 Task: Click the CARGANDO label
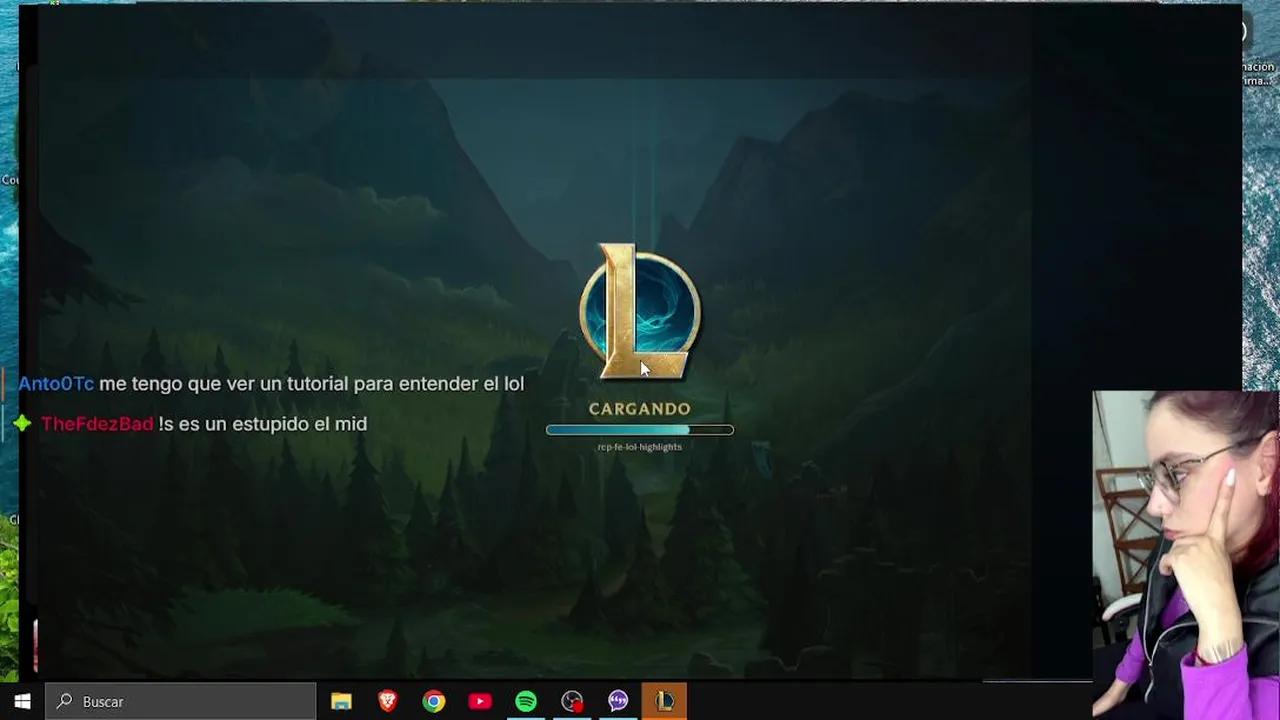pyautogui.click(x=640, y=409)
